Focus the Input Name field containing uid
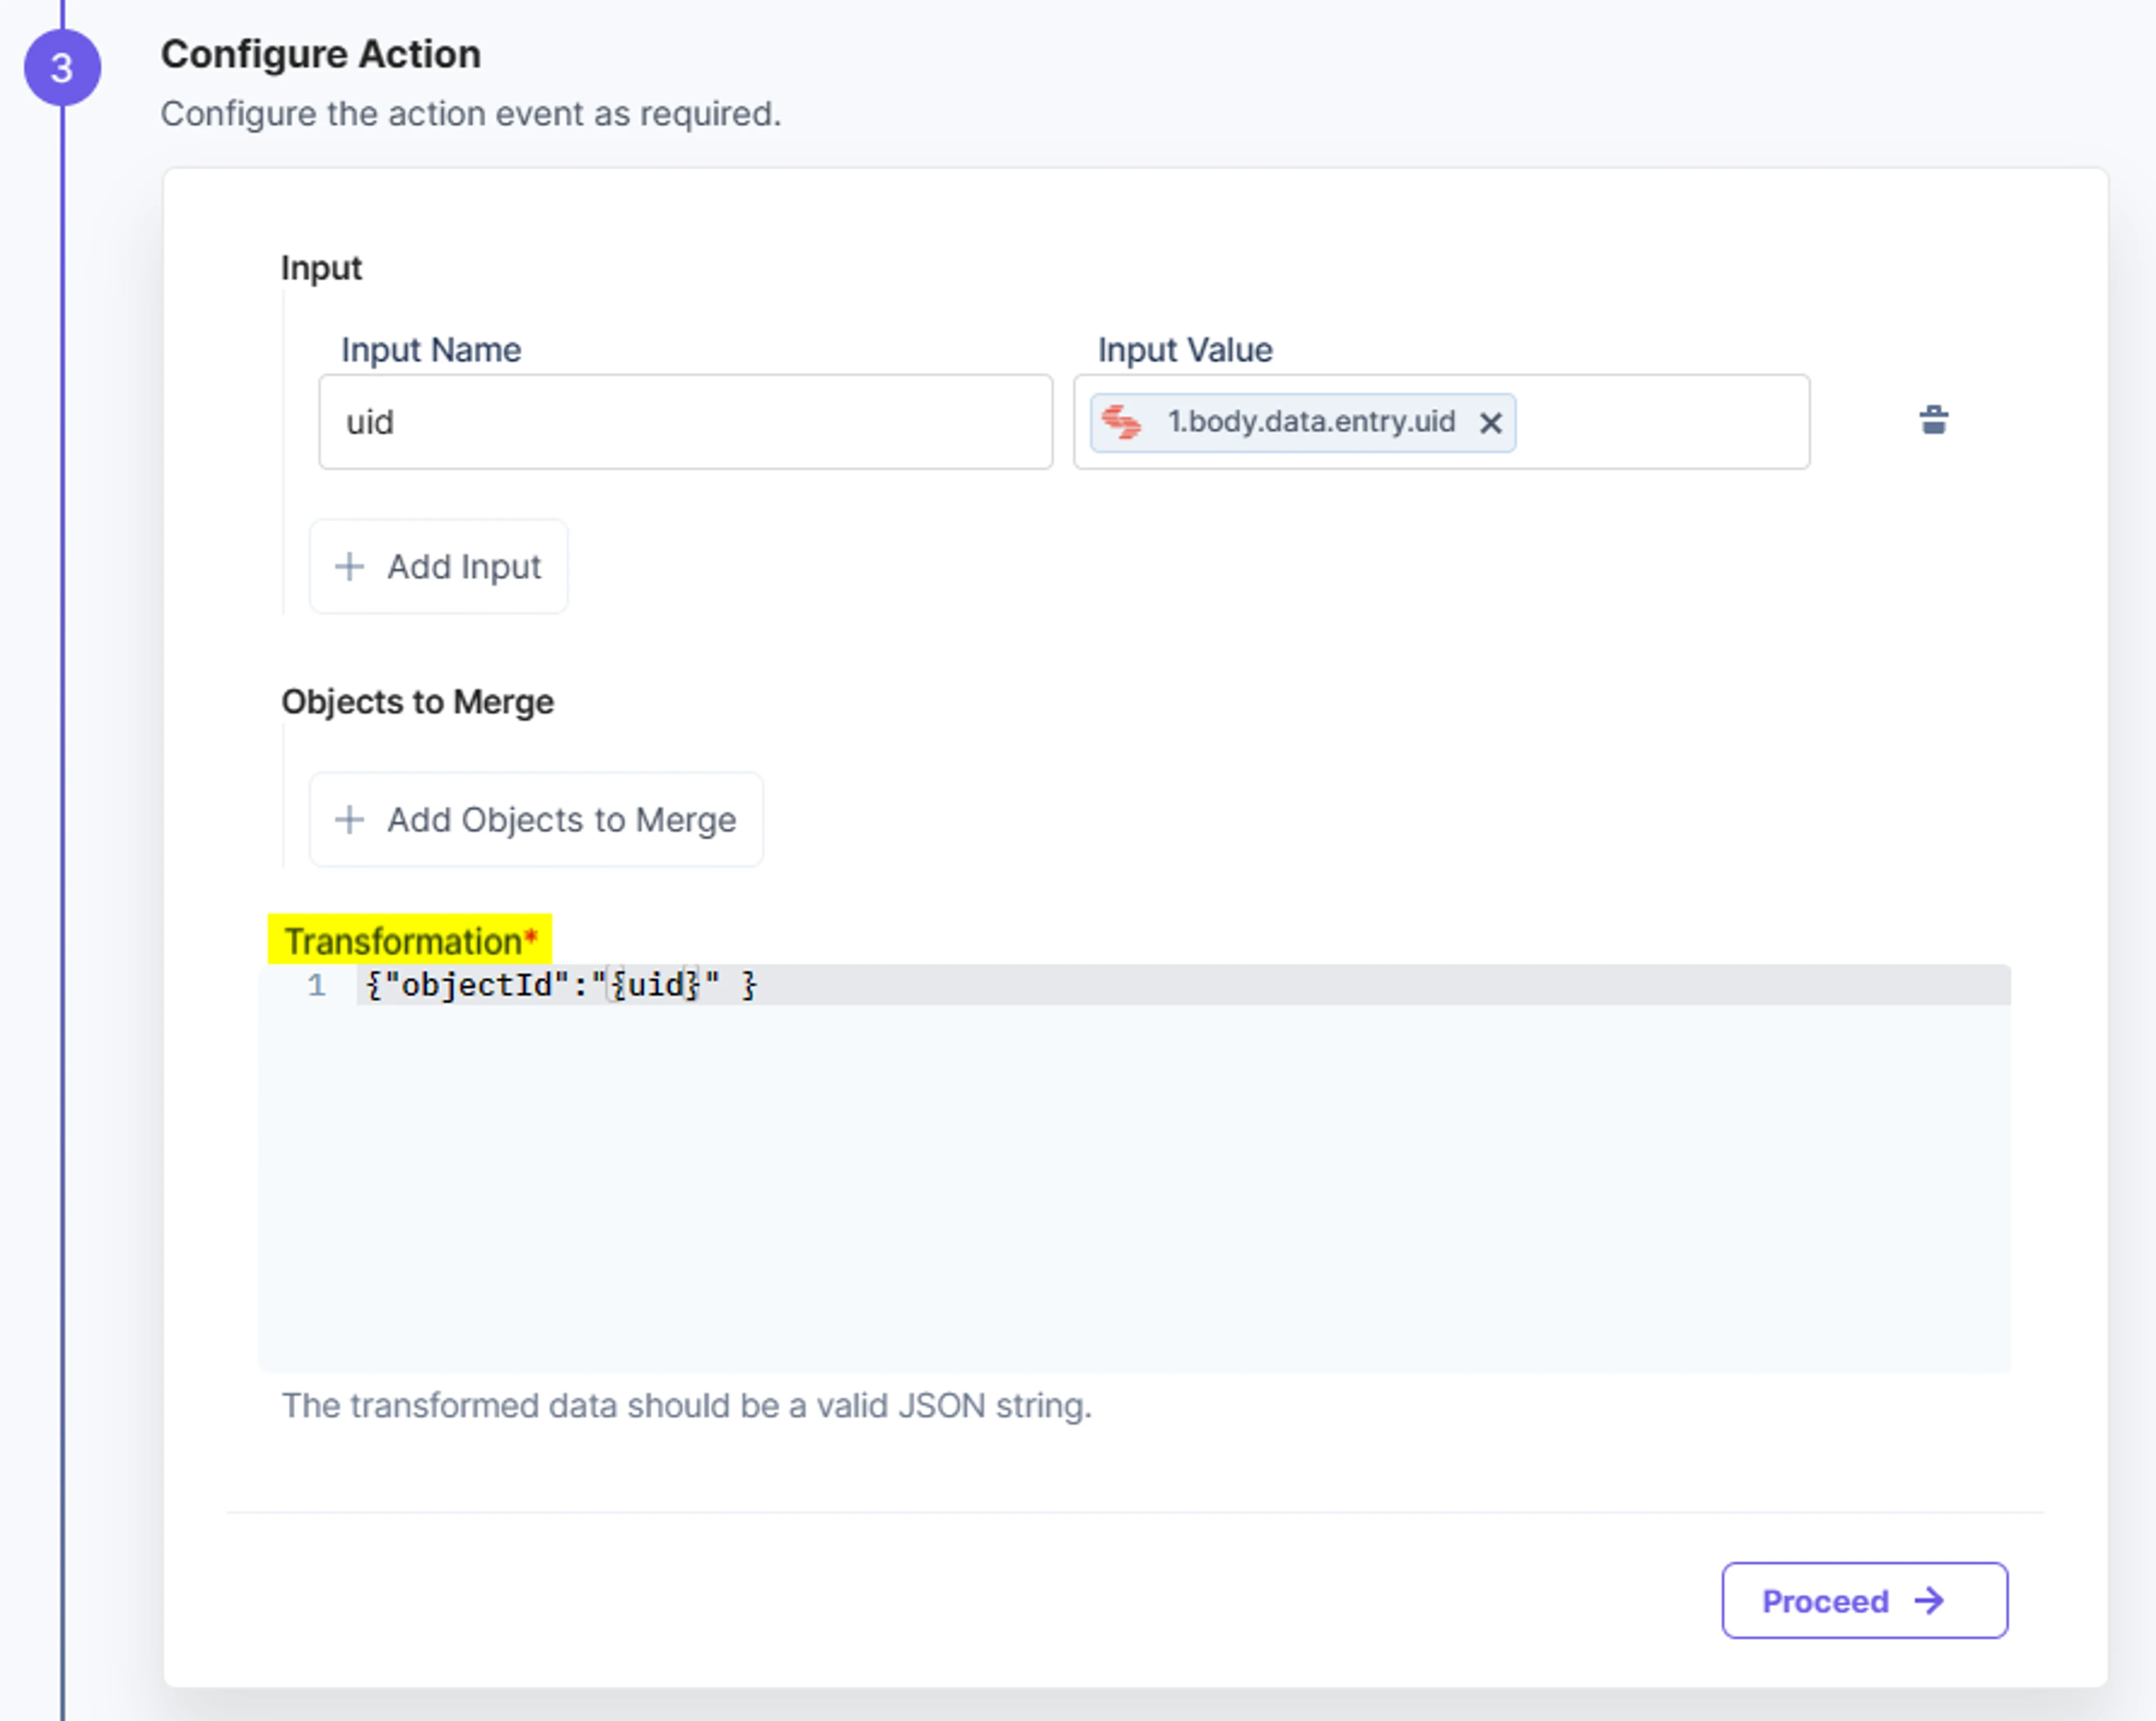Screen dimensions: 2156x1721 coord(685,422)
